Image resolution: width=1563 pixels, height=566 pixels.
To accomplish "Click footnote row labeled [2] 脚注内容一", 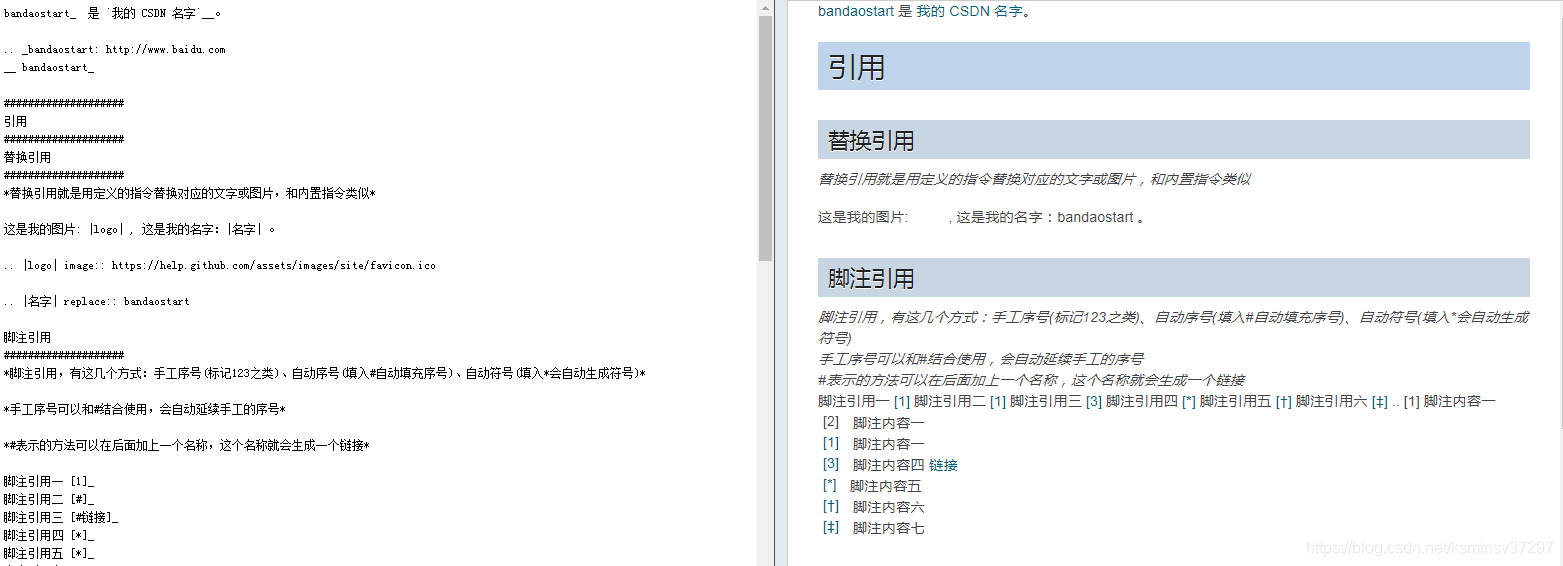I will (873, 422).
